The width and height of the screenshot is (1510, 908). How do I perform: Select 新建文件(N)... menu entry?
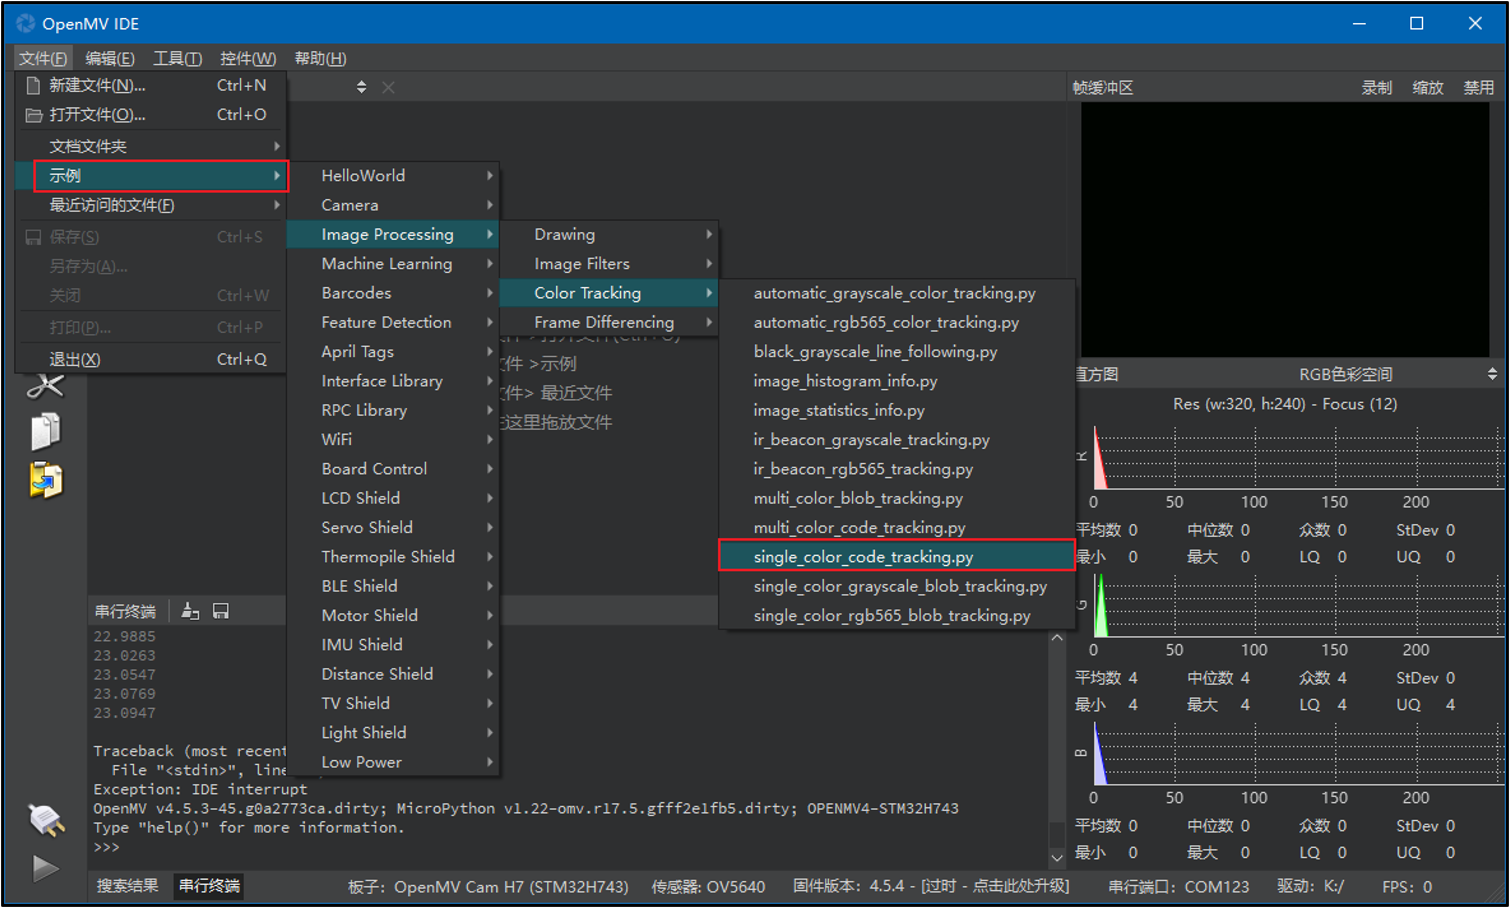click(x=151, y=86)
